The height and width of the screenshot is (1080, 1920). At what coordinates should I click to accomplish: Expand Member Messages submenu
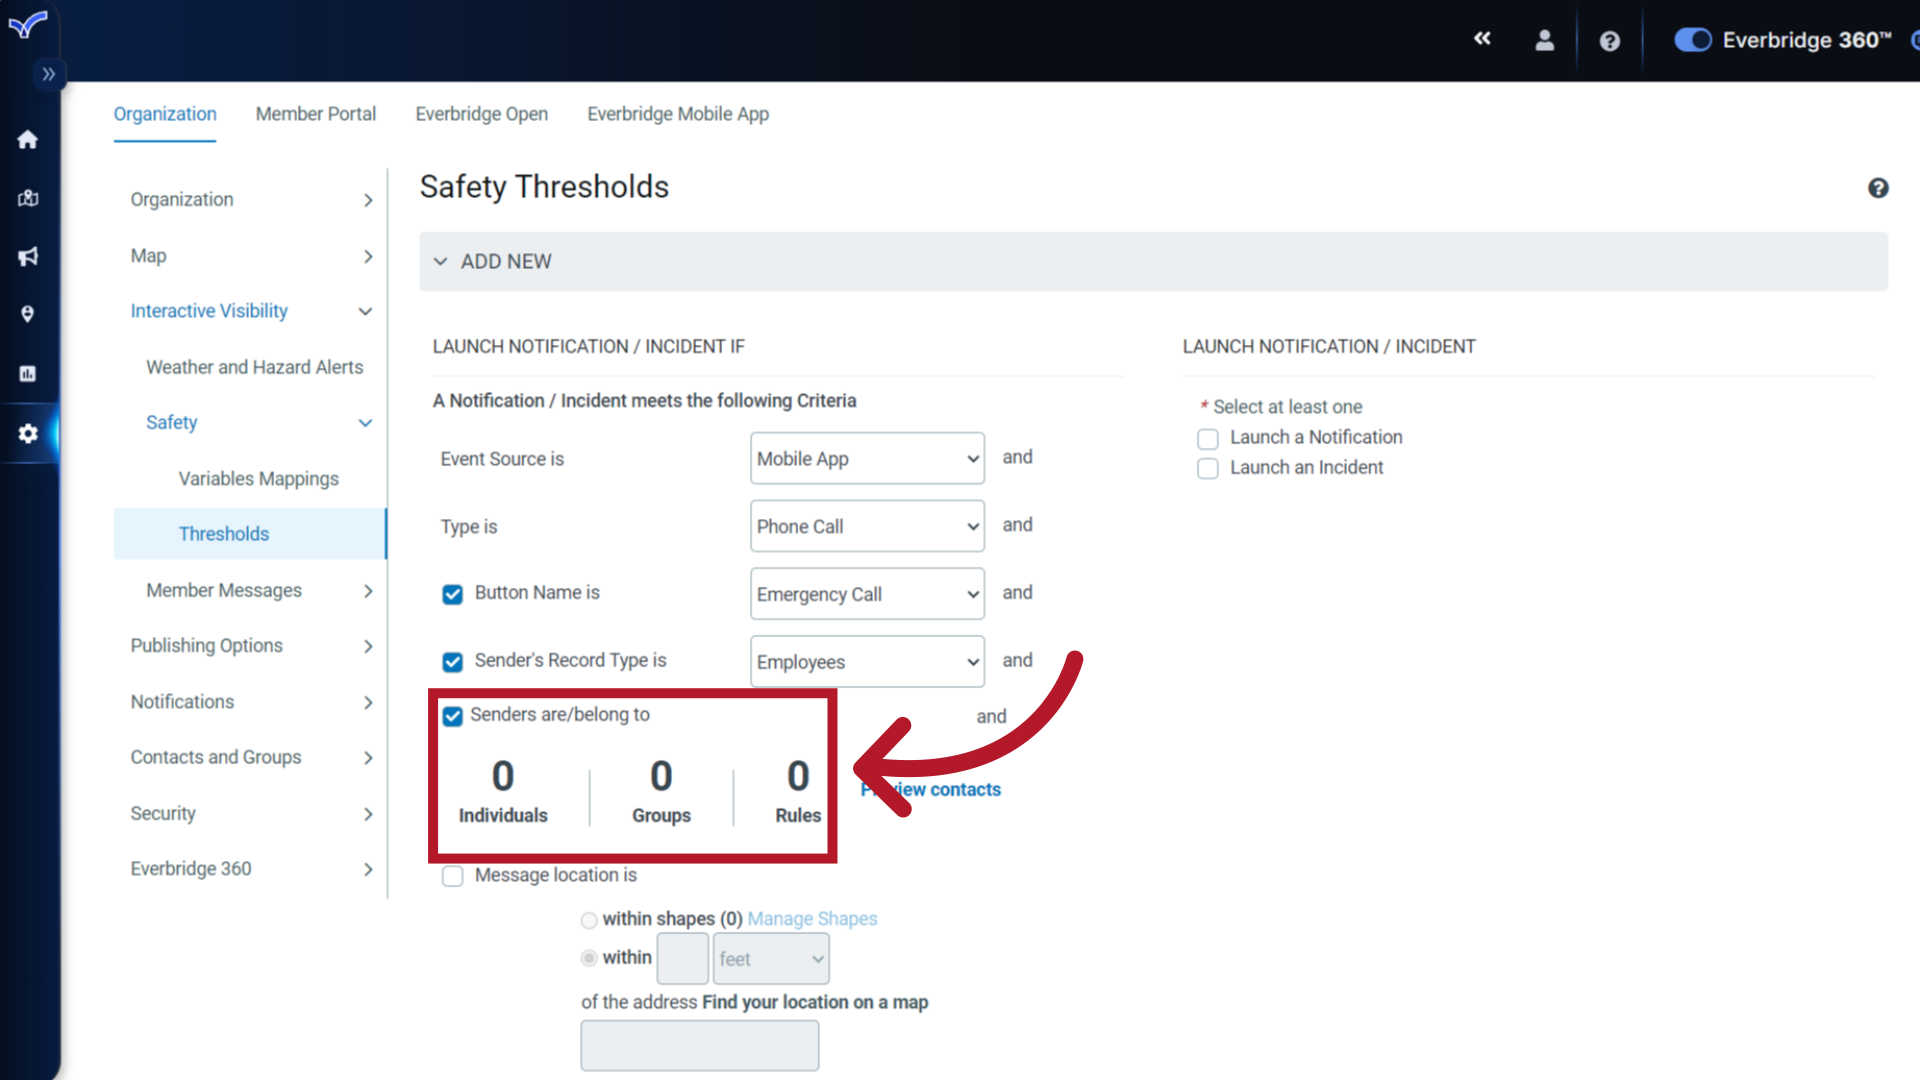click(259, 590)
